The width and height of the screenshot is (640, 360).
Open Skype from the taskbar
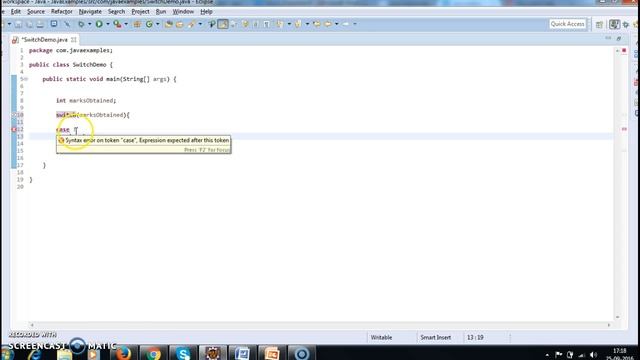pyautogui.click(x=183, y=353)
